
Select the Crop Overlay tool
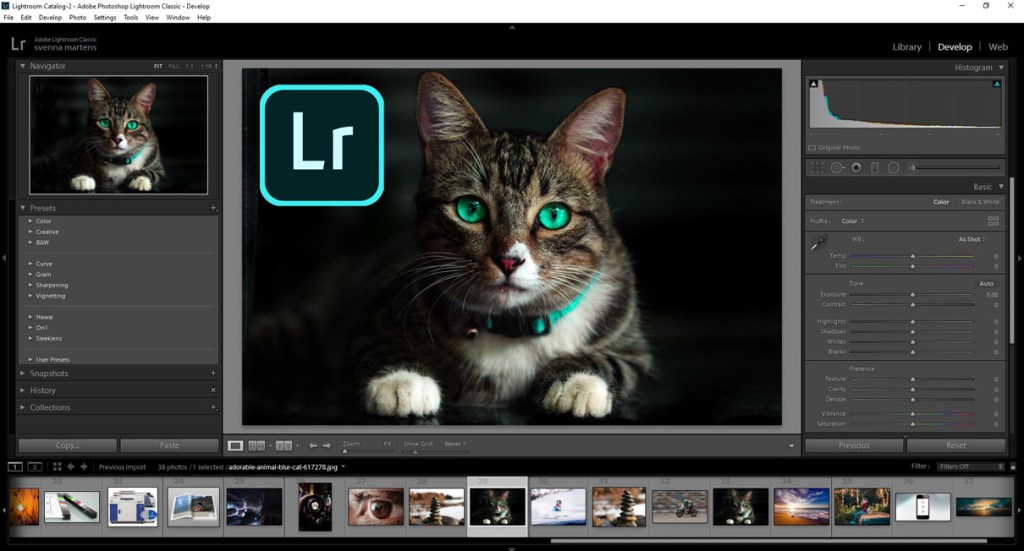[817, 168]
